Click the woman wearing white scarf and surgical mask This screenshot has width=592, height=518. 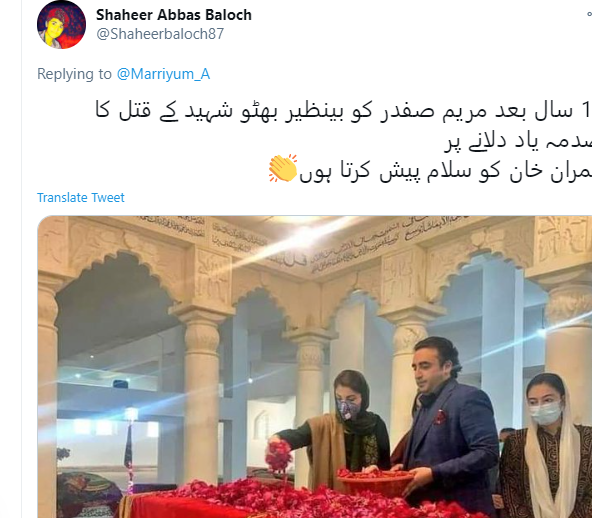coord(546,446)
